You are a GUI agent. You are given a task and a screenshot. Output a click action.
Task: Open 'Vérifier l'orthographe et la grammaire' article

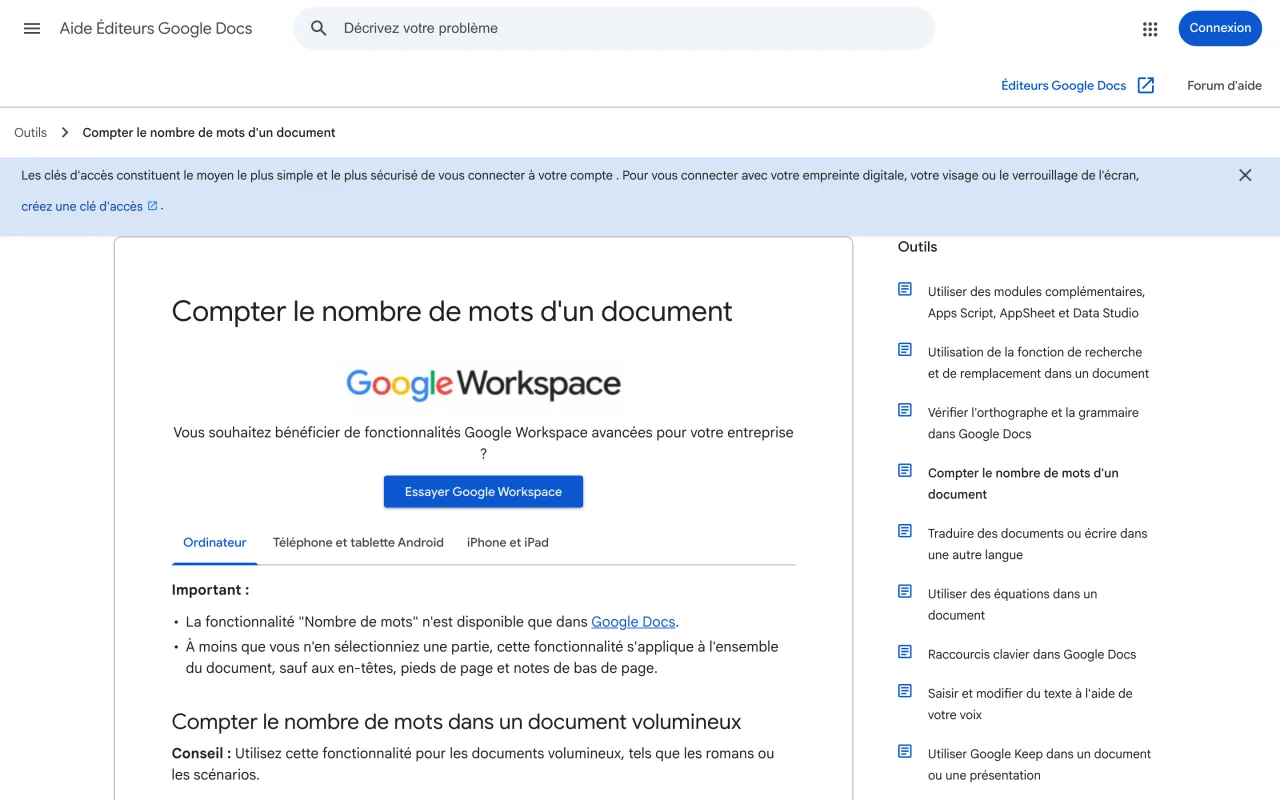(x=1033, y=423)
